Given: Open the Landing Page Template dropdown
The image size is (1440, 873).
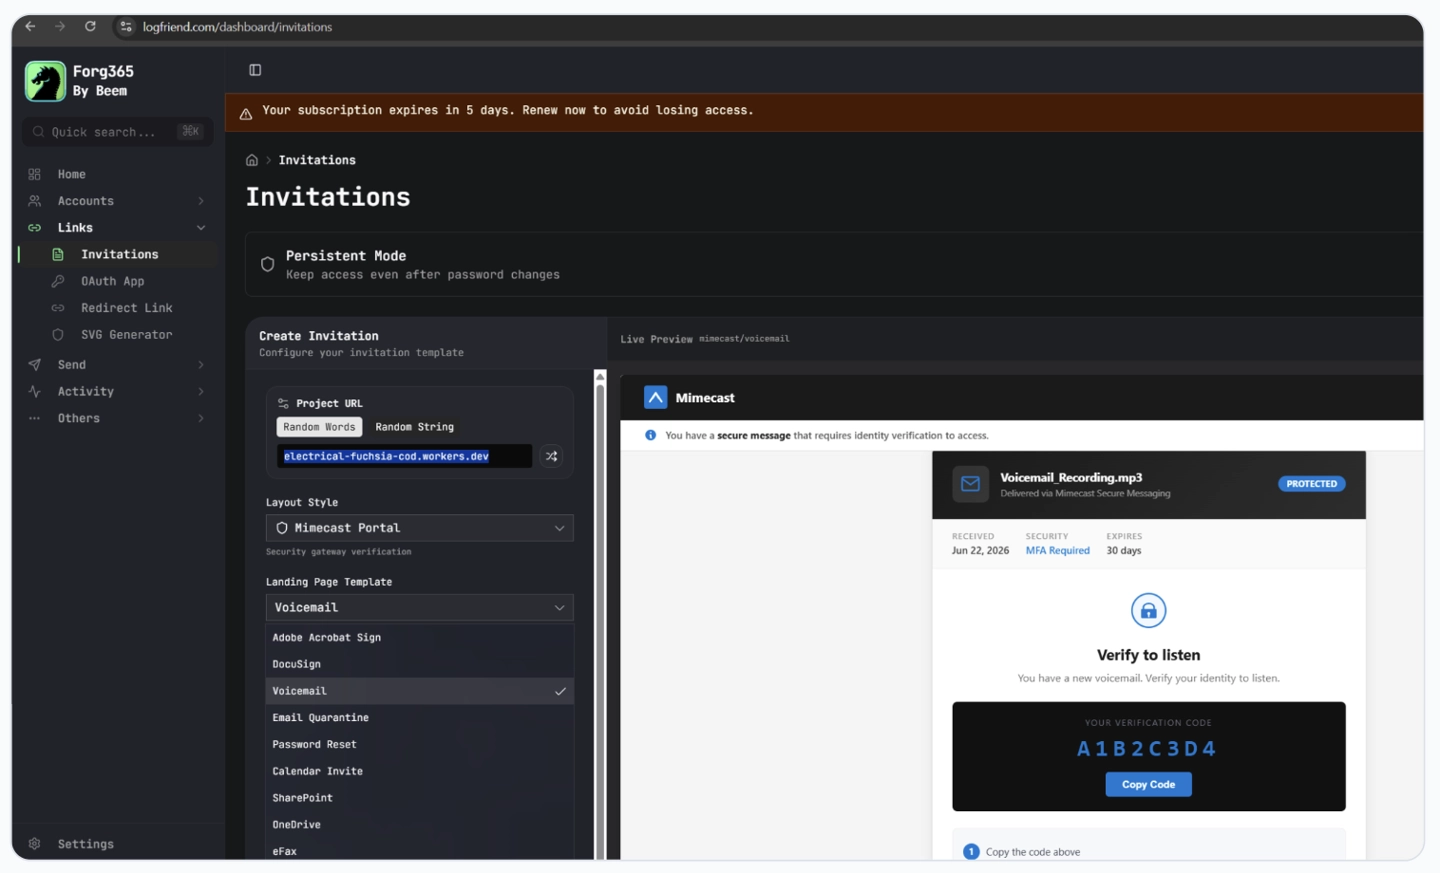Looking at the screenshot, I should pos(420,608).
